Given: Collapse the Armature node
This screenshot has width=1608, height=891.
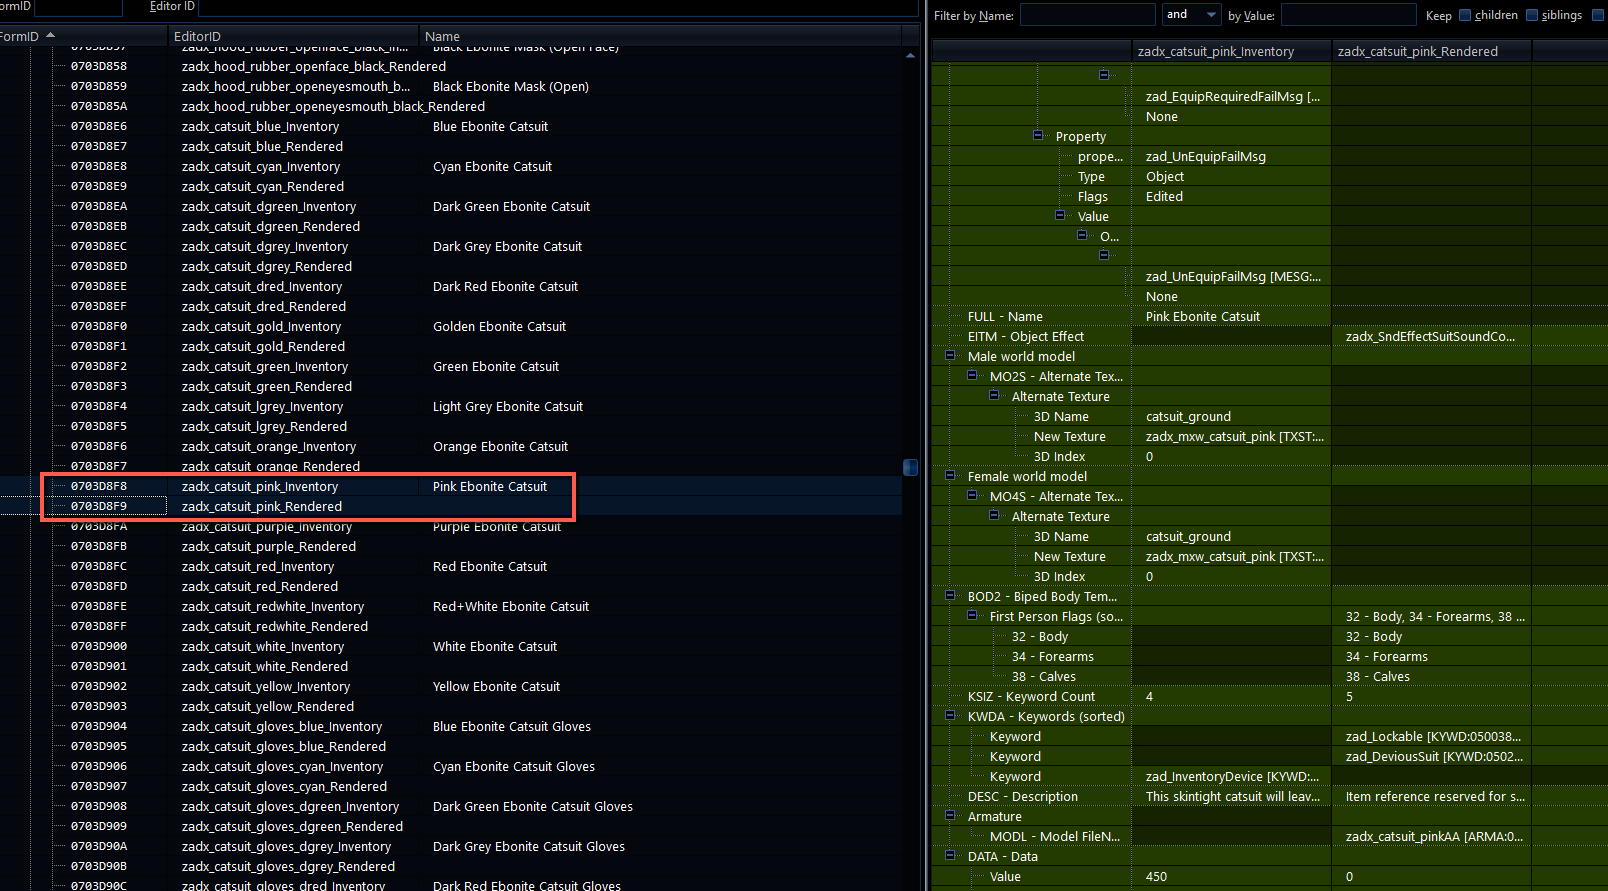Looking at the screenshot, I should [950, 815].
